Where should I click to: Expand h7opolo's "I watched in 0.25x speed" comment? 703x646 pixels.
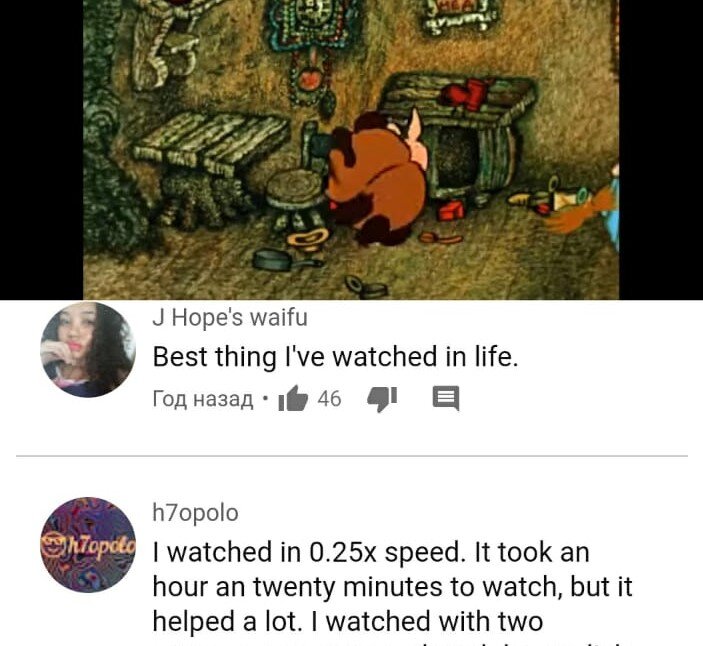(392, 587)
